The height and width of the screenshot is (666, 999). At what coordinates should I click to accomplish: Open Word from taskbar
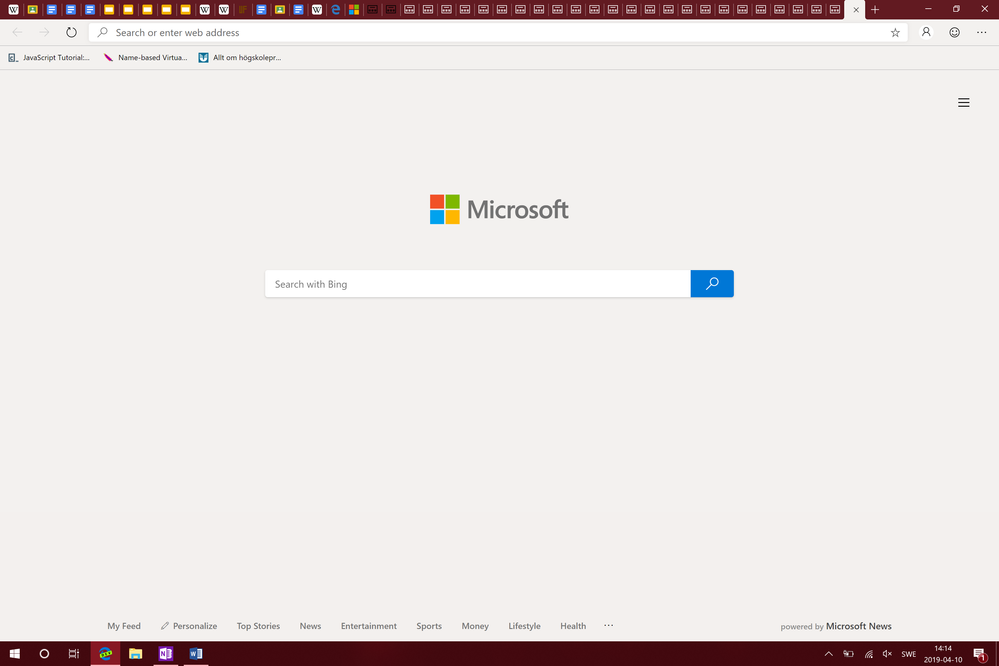point(196,653)
